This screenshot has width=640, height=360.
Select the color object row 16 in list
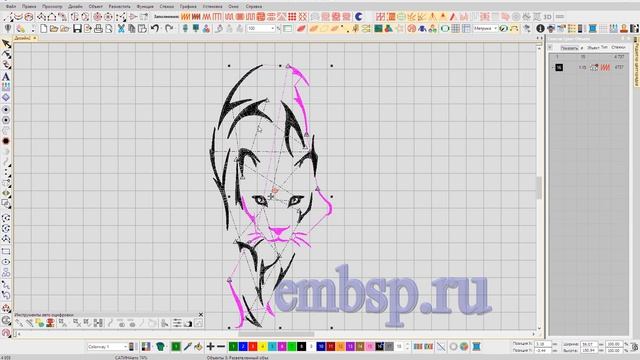589,67
